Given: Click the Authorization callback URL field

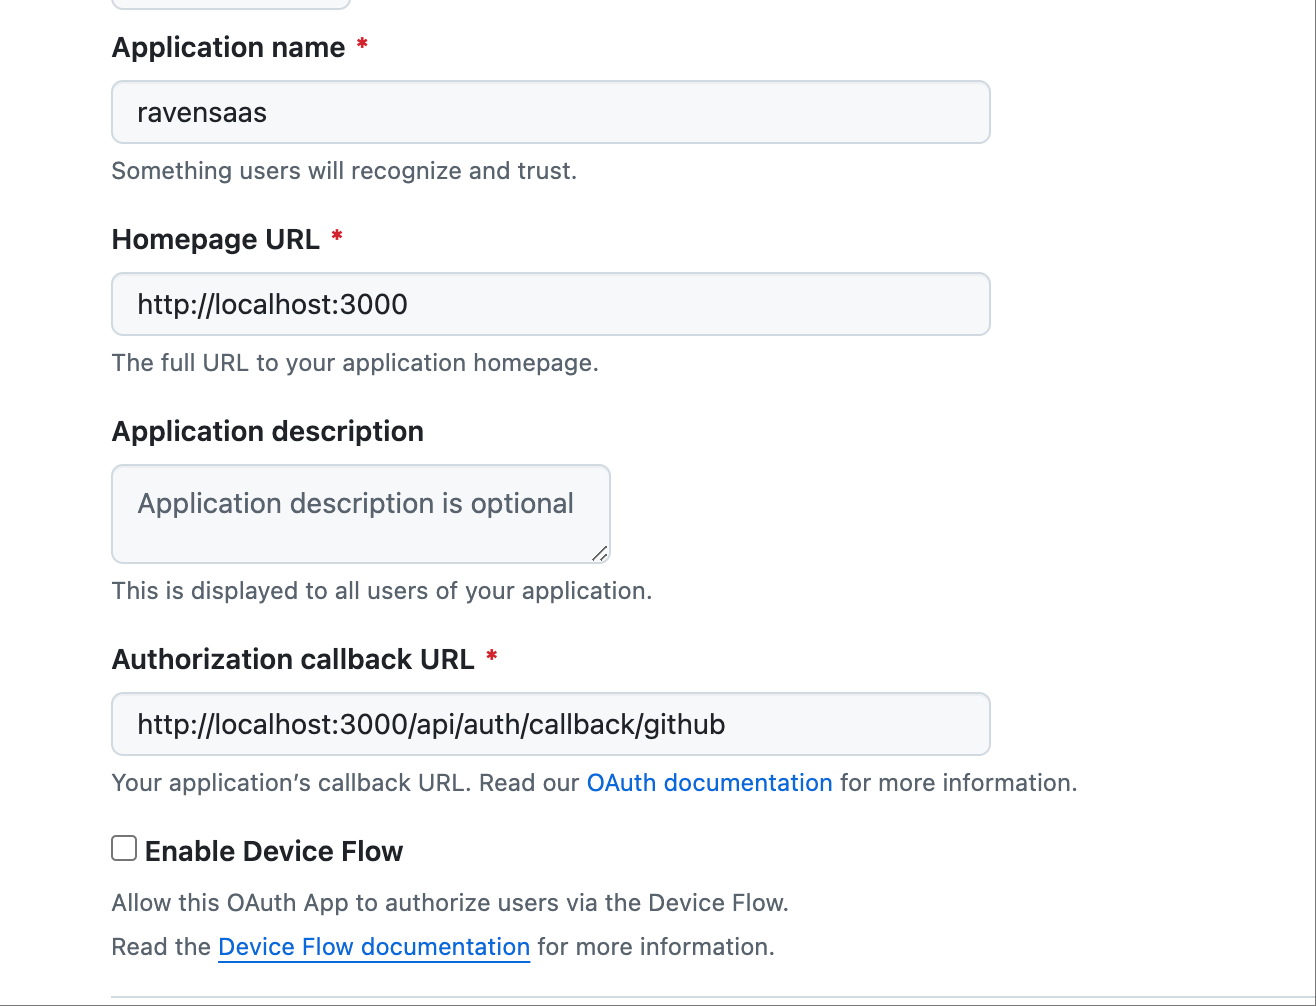Looking at the screenshot, I should pos(551,724).
